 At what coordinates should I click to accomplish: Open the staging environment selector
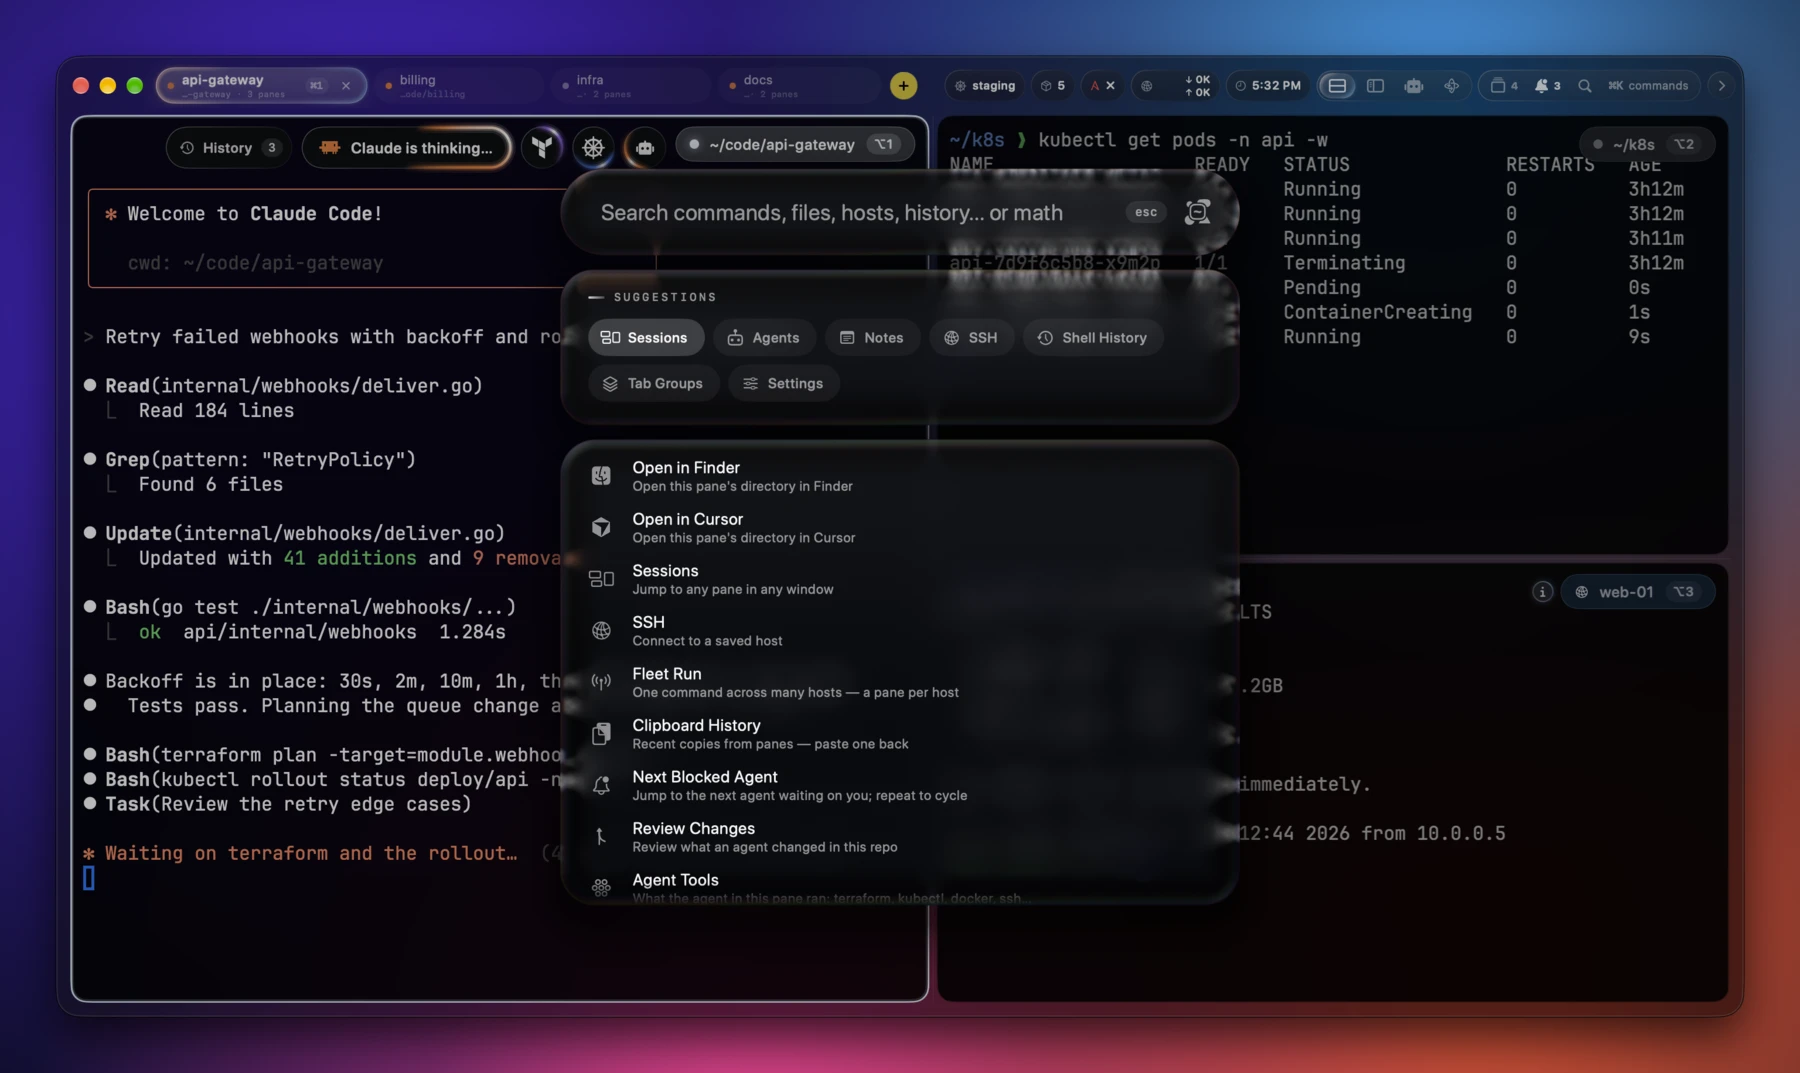[985, 86]
